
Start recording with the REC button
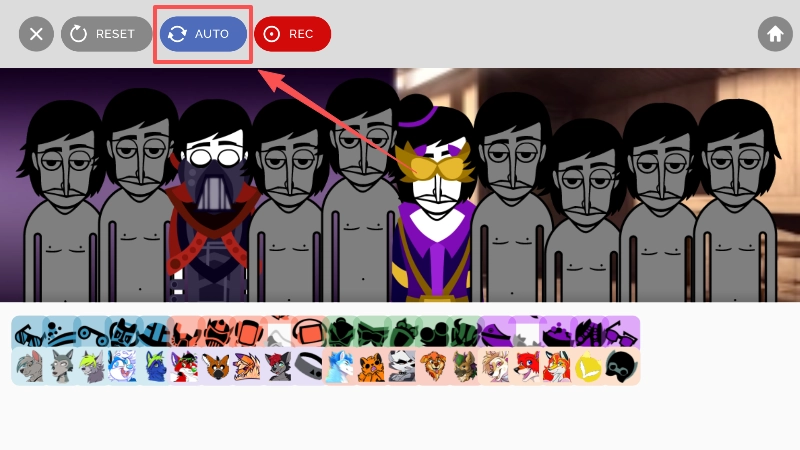tap(291, 34)
